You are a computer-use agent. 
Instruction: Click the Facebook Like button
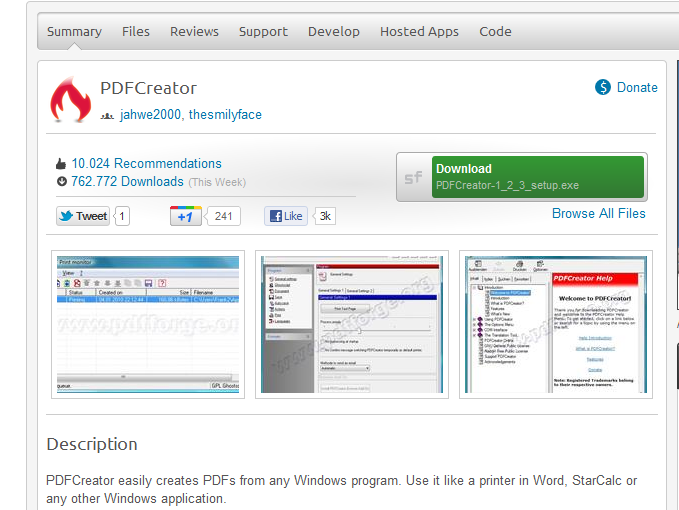point(286,216)
